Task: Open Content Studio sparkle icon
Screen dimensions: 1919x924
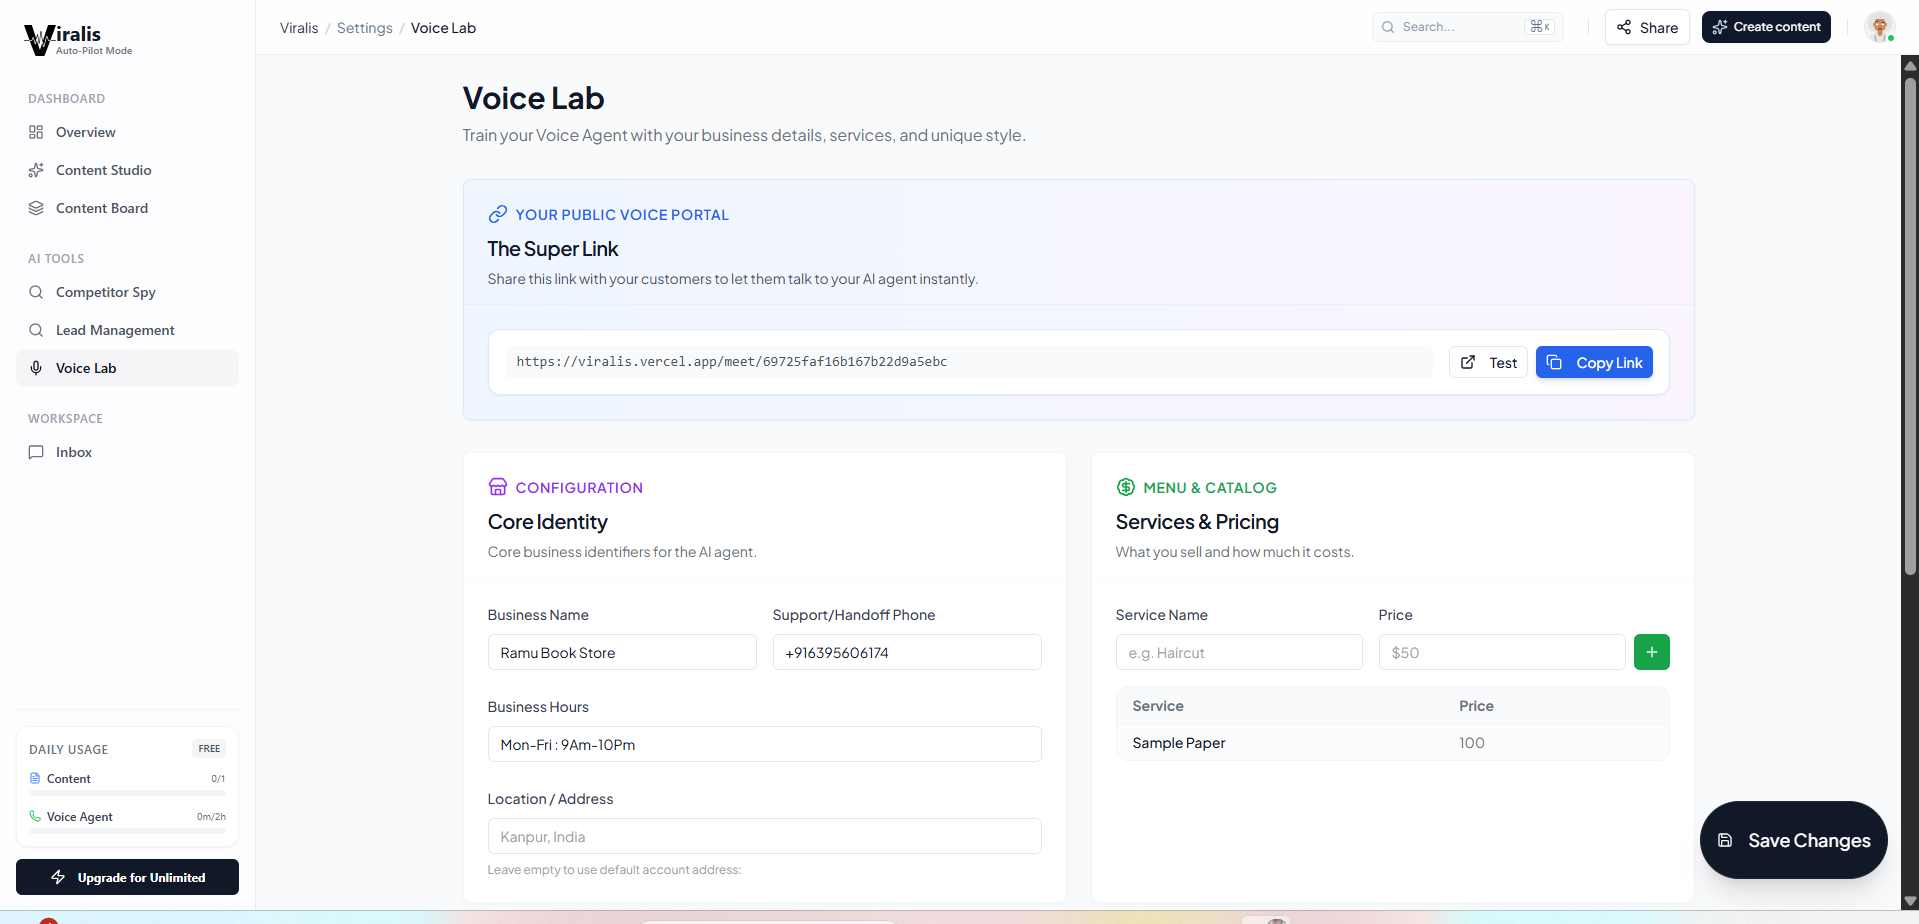Action: [36, 170]
